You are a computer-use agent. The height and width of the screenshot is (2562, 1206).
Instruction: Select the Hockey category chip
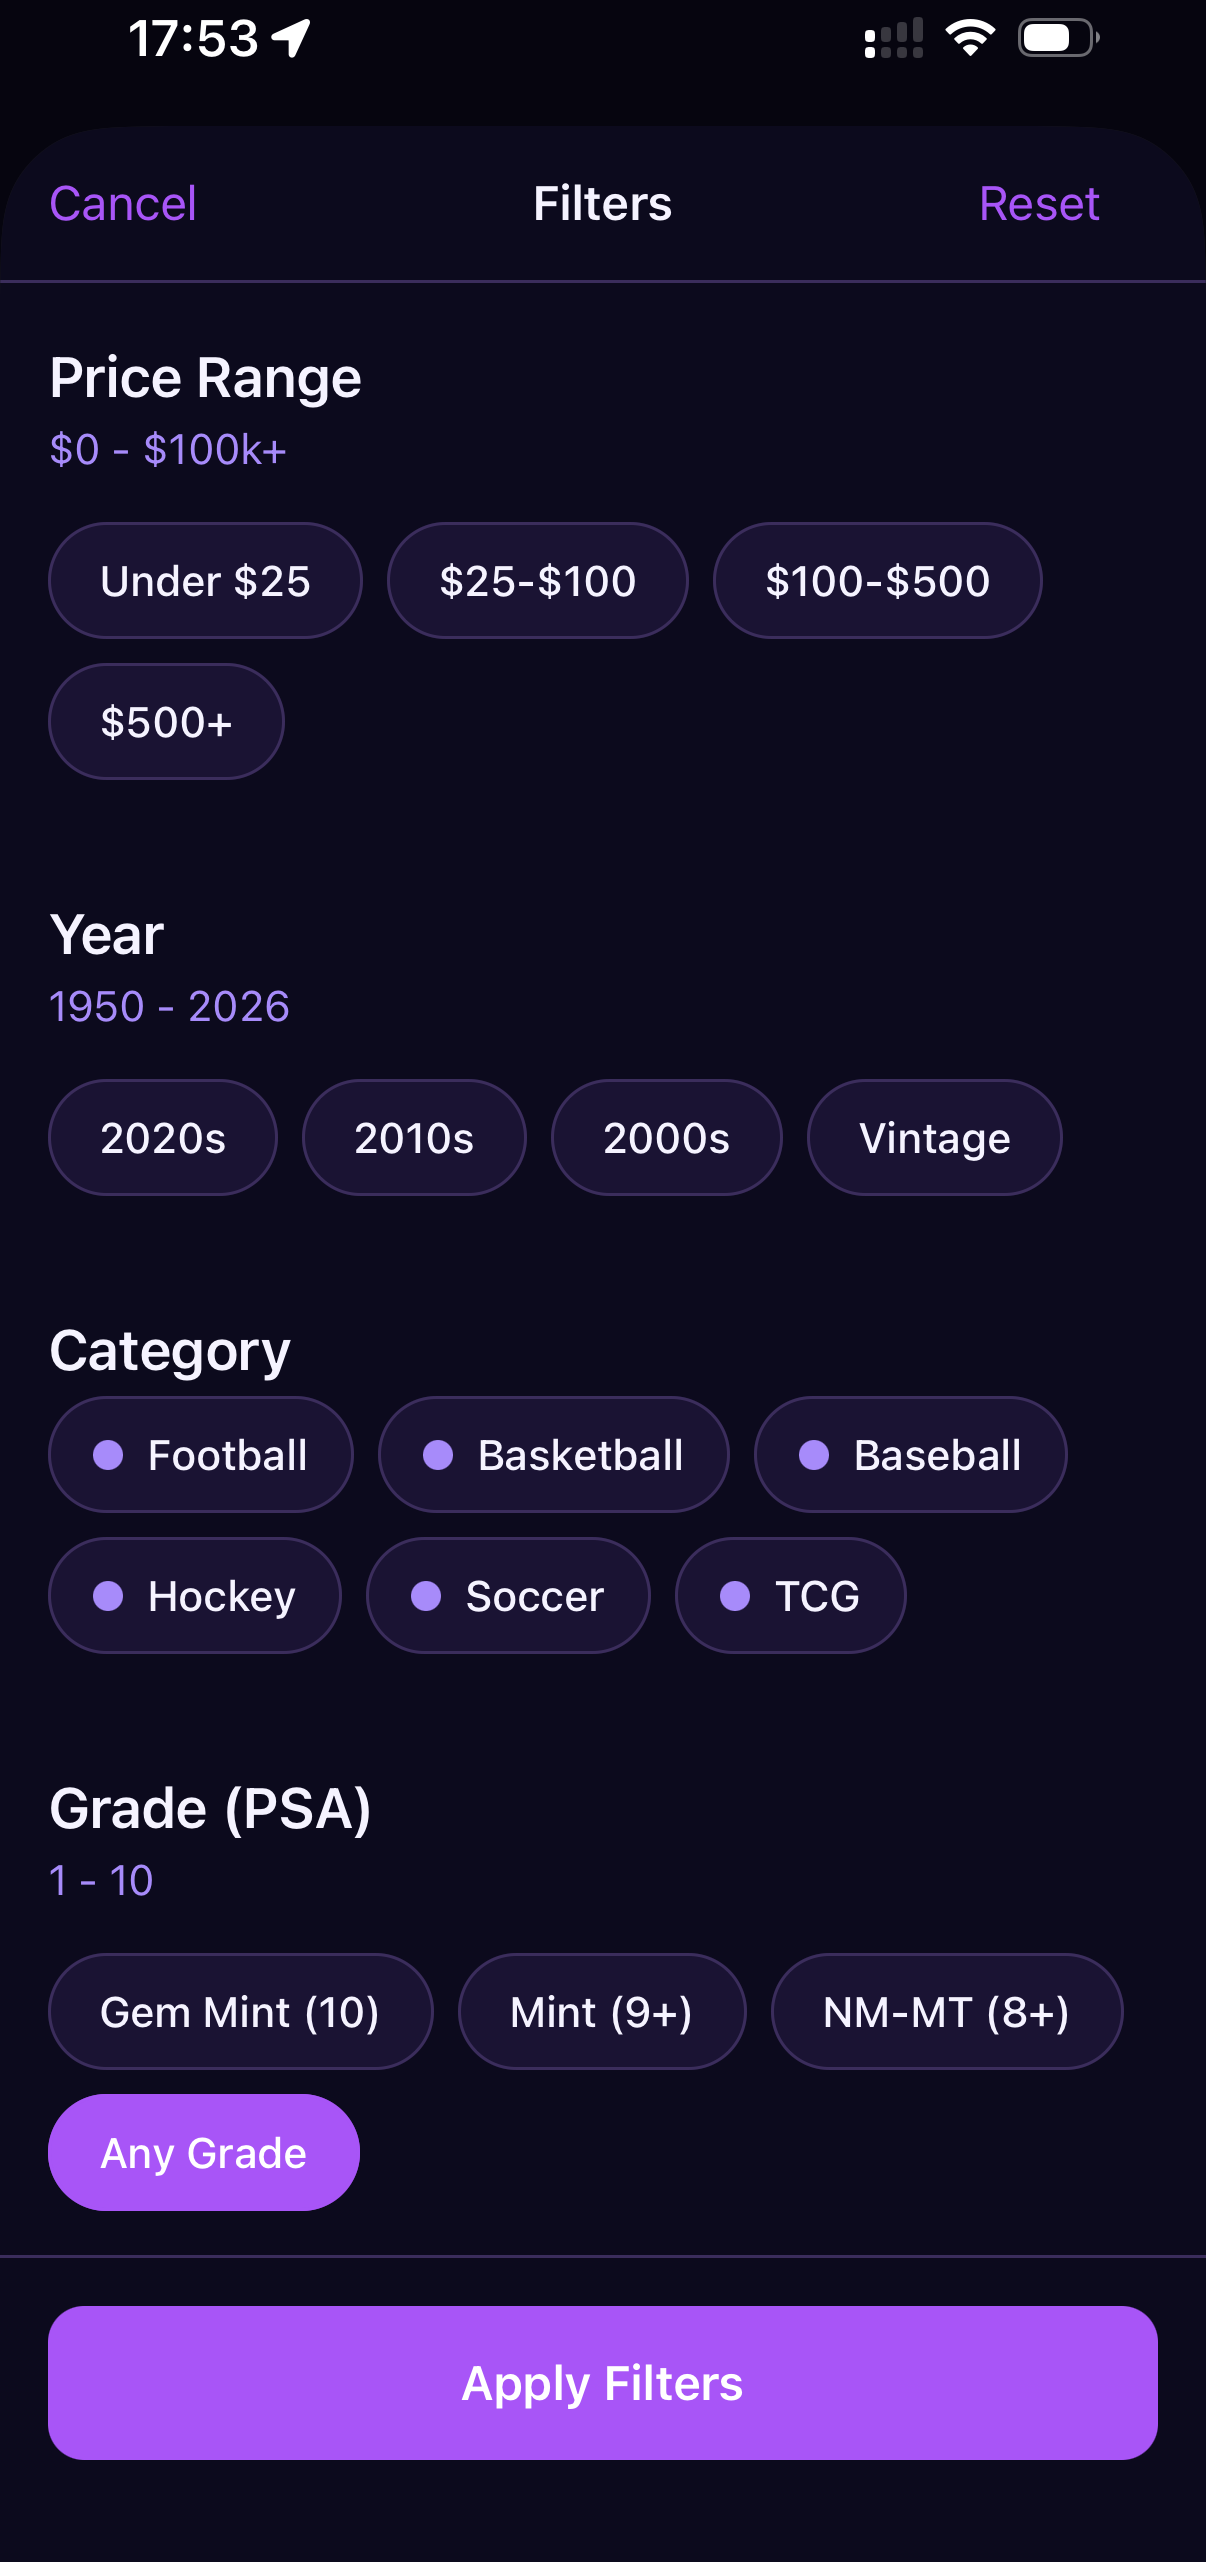[x=195, y=1596]
